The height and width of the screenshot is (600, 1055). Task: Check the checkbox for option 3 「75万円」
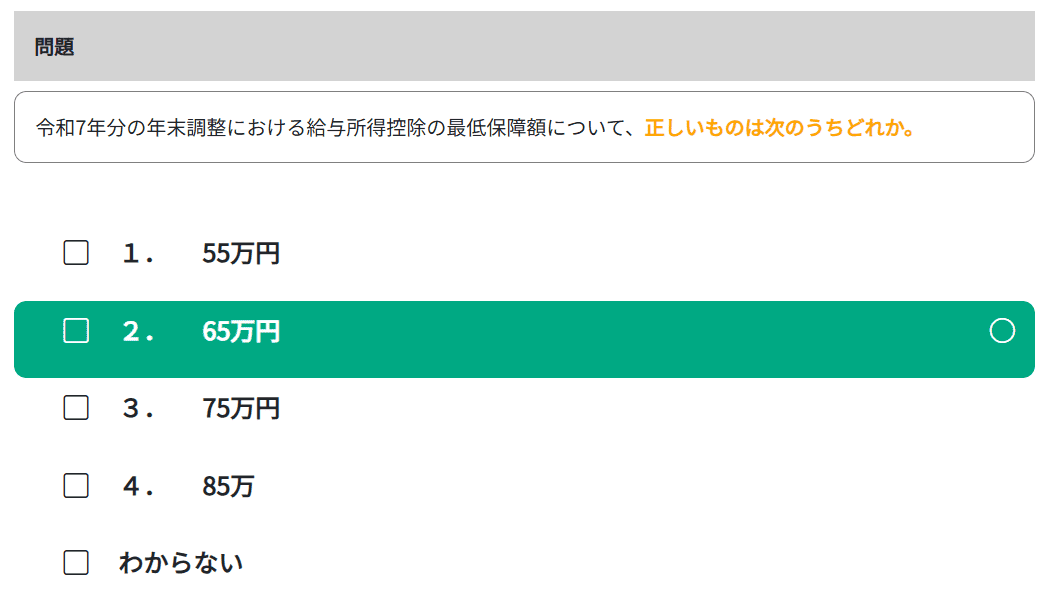click(75, 408)
